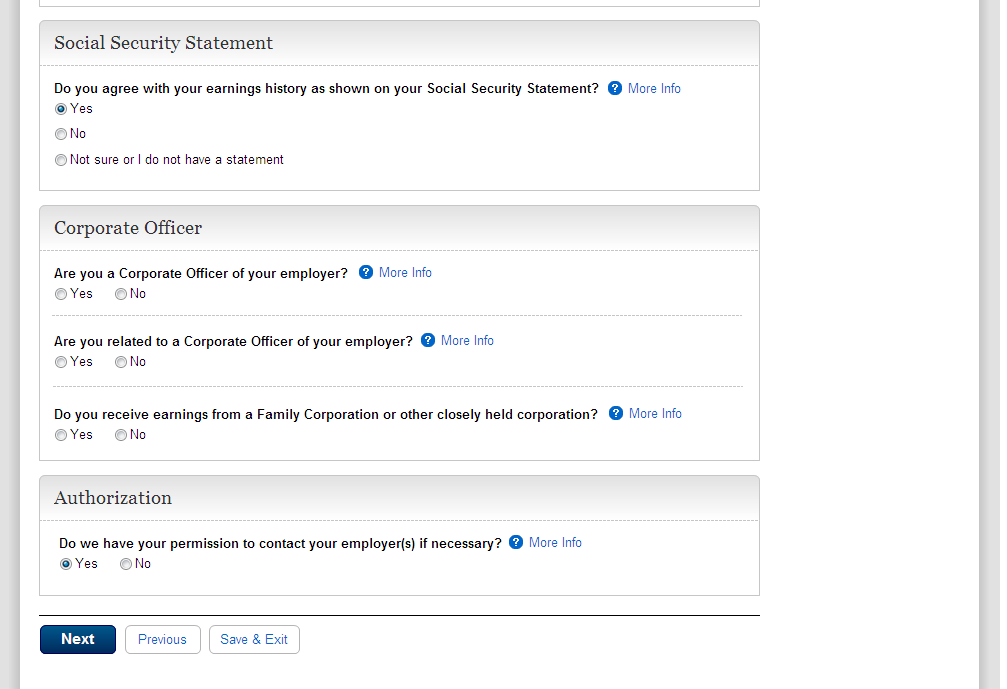Select No for Family Corporation earnings
1007x689 pixels.
[x=121, y=435]
